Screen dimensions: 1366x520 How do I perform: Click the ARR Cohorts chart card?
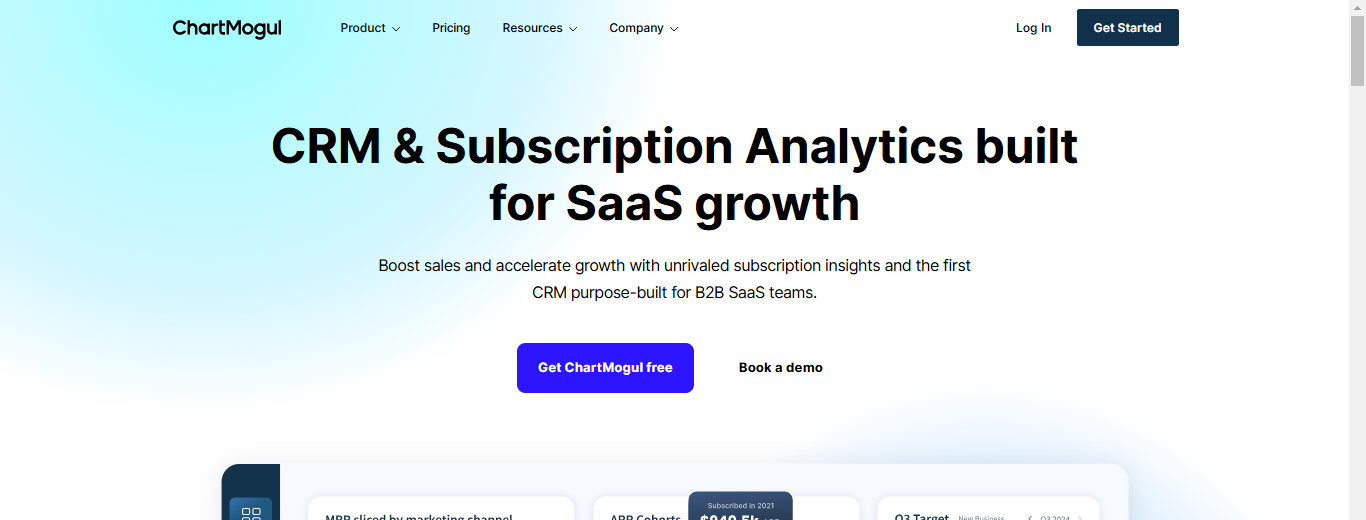pos(640,512)
